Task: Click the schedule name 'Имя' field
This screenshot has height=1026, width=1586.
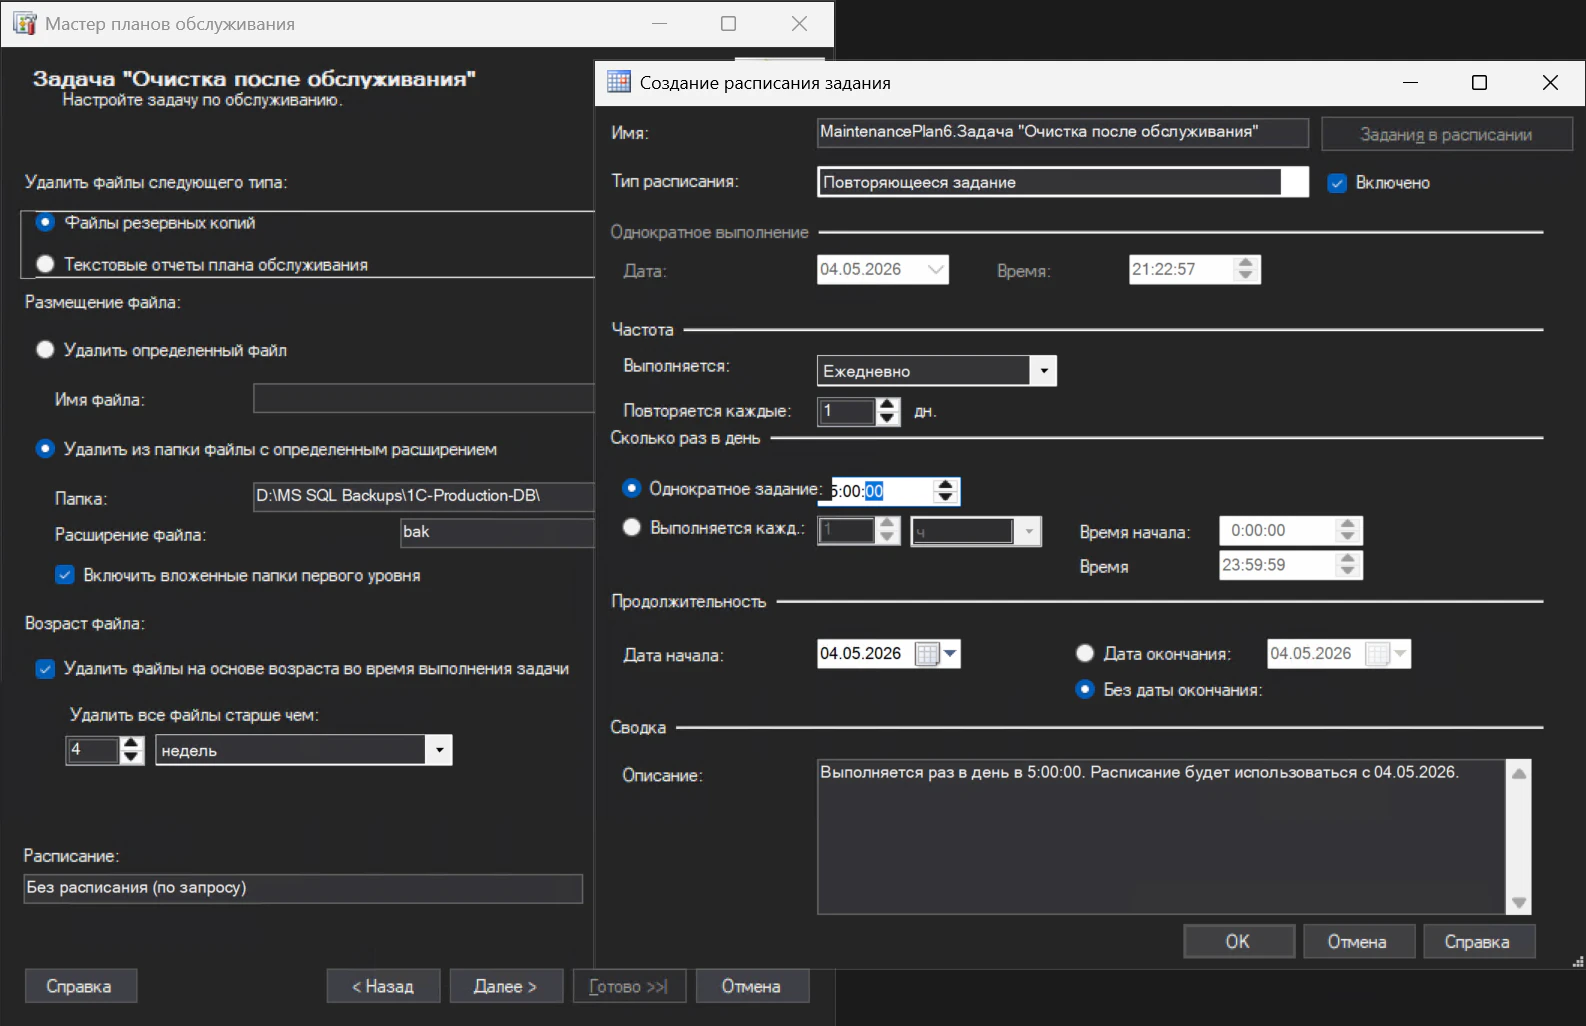Action: tap(1063, 132)
